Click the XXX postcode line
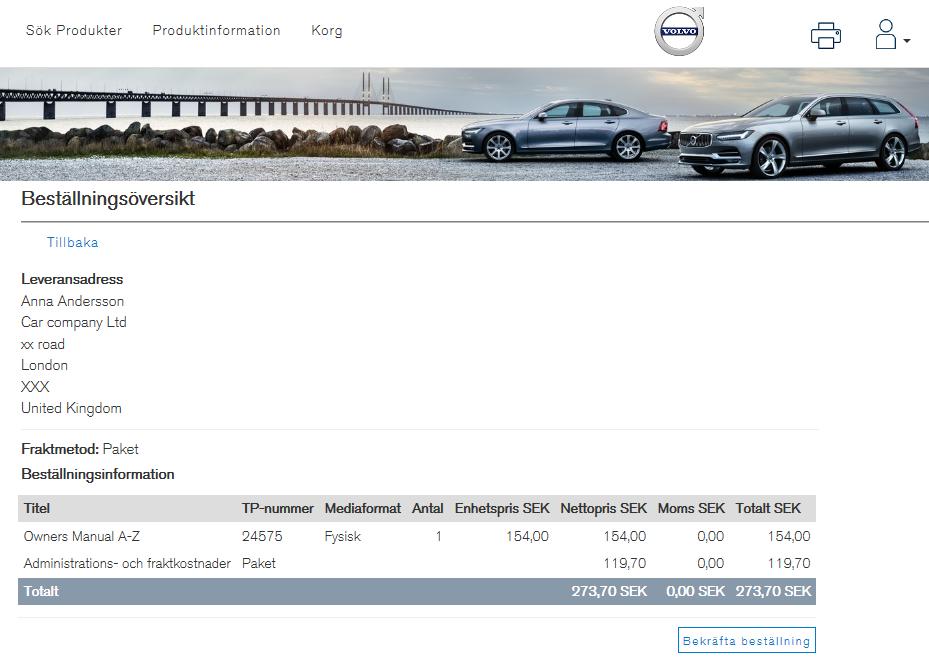This screenshot has height=659, width=929. click(35, 387)
